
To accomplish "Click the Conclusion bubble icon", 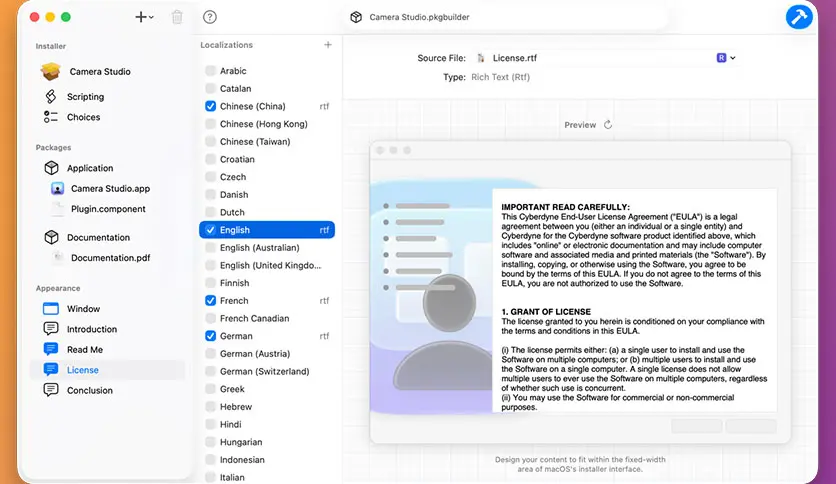I will coord(51,390).
